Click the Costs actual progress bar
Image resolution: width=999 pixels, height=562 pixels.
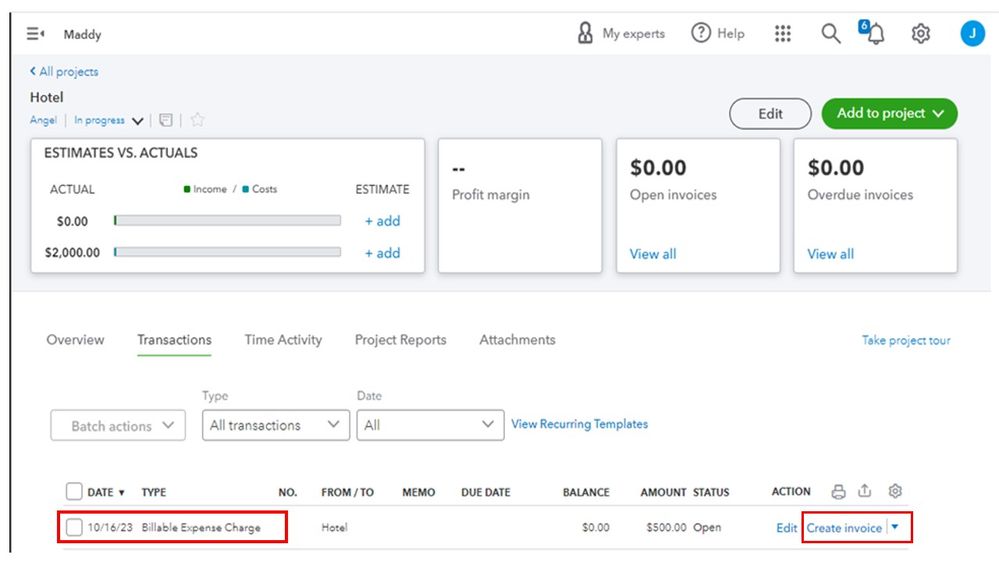(228, 253)
